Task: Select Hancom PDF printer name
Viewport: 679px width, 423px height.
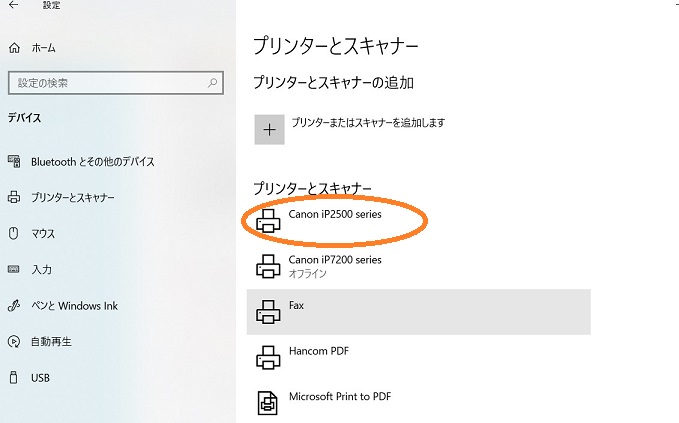Action: click(319, 351)
